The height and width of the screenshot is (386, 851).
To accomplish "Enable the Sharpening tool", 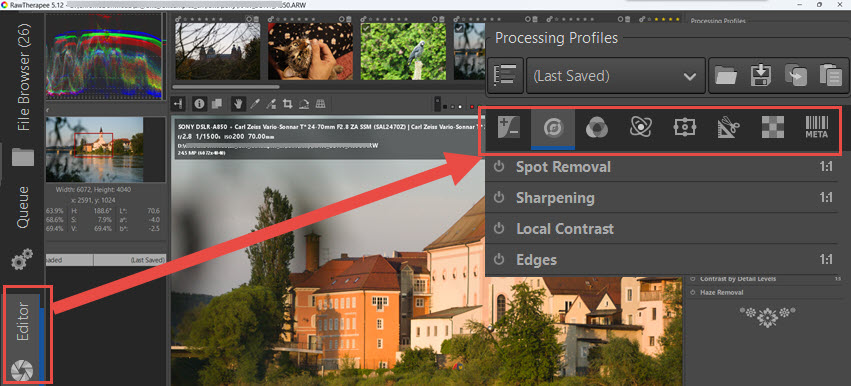I will coord(499,198).
